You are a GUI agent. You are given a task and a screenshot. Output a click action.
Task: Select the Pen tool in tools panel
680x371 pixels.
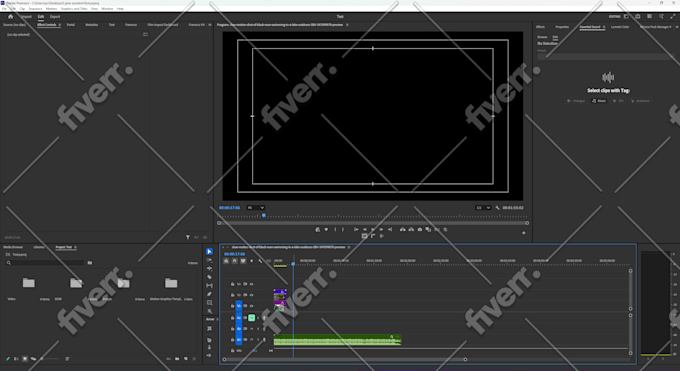(209, 294)
